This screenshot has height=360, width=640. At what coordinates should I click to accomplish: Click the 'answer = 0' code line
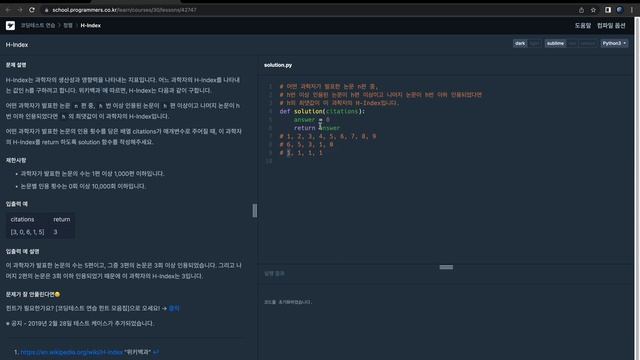(x=311, y=120)
